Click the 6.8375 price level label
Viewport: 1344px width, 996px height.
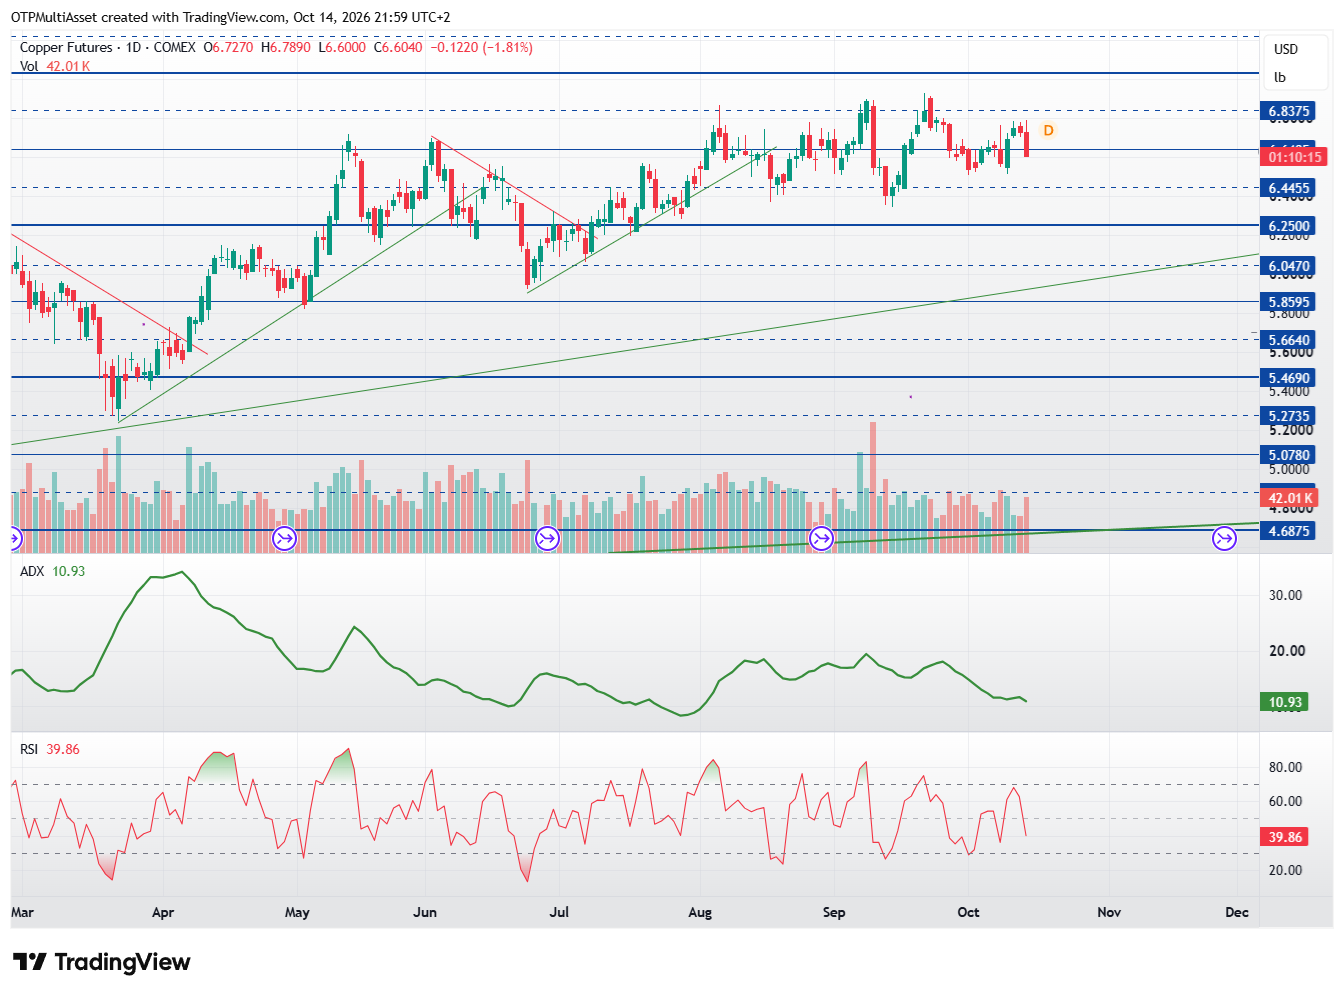1288,111
